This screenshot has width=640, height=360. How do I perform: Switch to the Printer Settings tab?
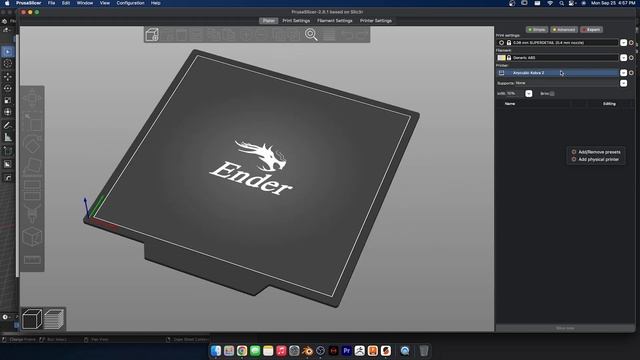tap(376, 20)
